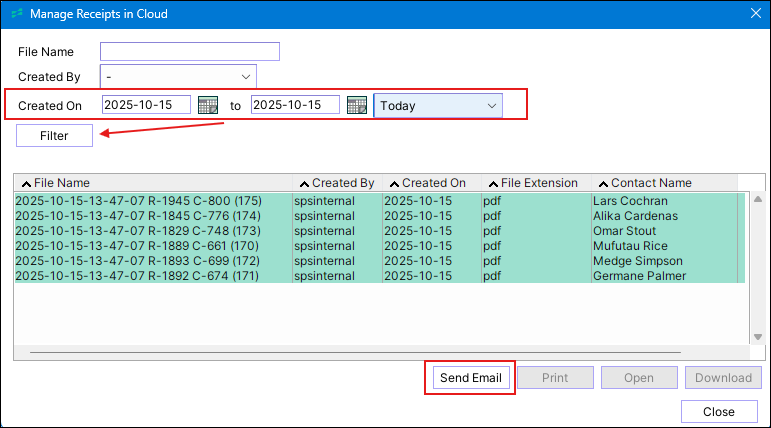The width and height of the screenshot is (771, 428).
Task: Sort by Created On column header
Action: tap(432, 183)
